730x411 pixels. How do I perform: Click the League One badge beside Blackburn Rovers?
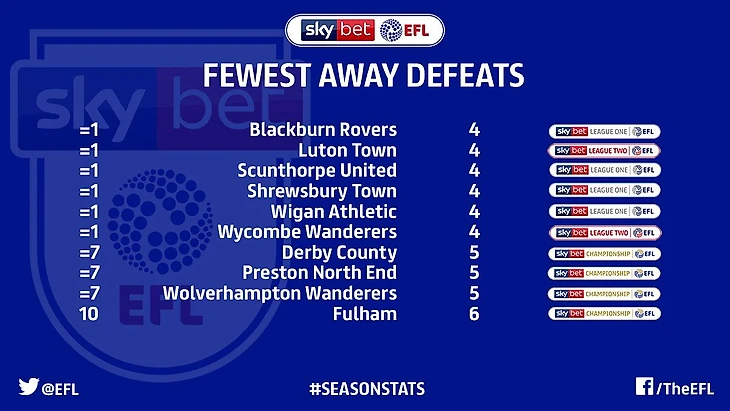coord(604,130)
